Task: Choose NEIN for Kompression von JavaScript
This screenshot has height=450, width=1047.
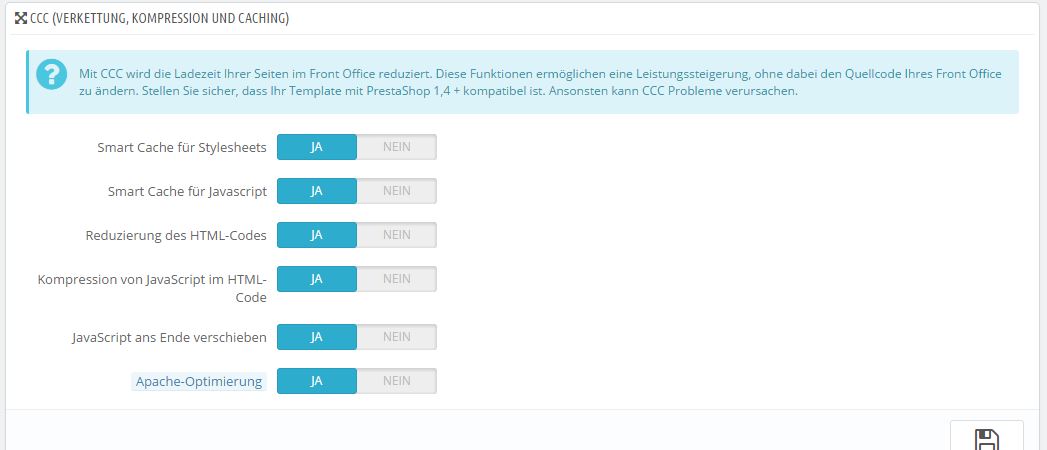Action: click(x=396, y=279)
